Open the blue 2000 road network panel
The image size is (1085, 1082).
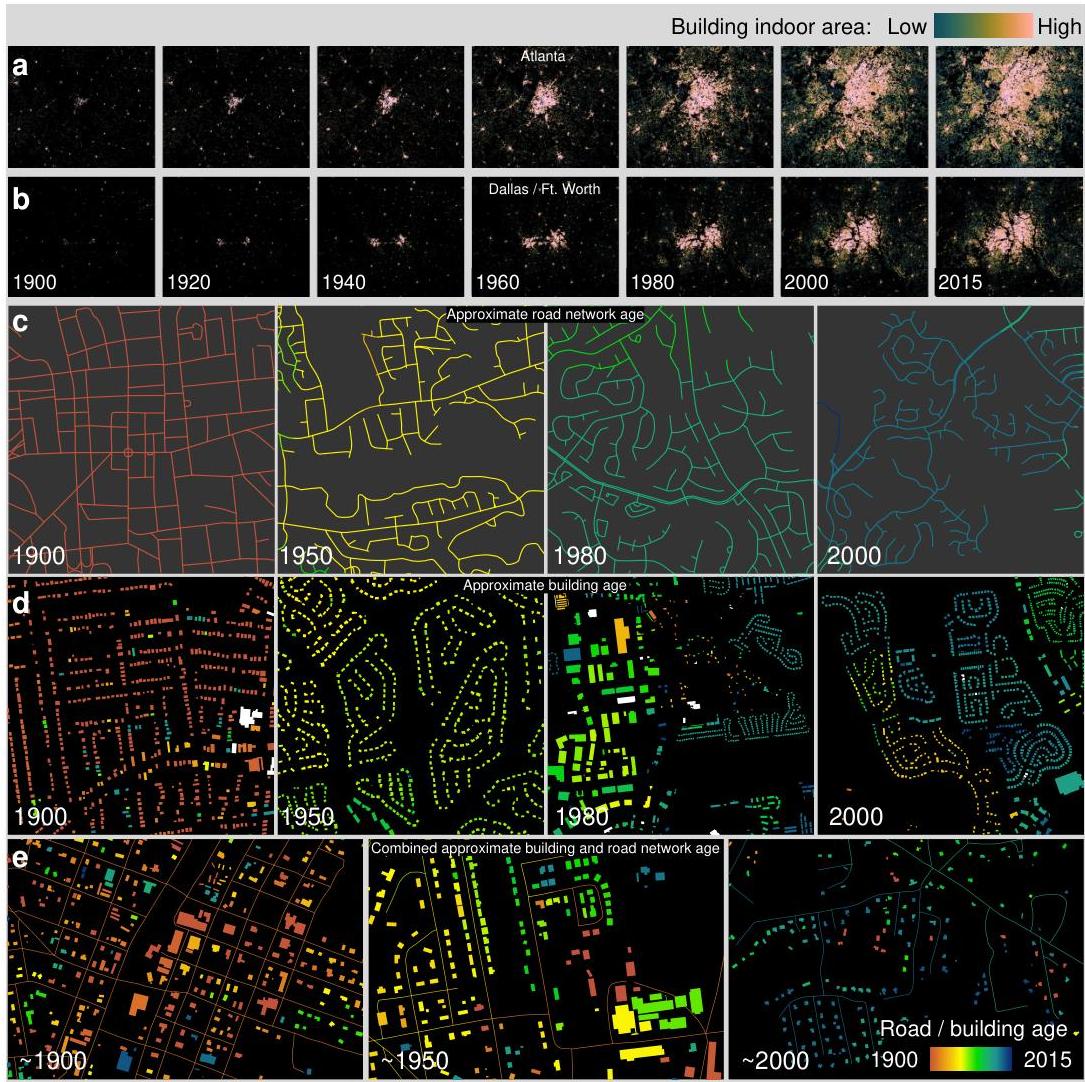coord(950,439)
